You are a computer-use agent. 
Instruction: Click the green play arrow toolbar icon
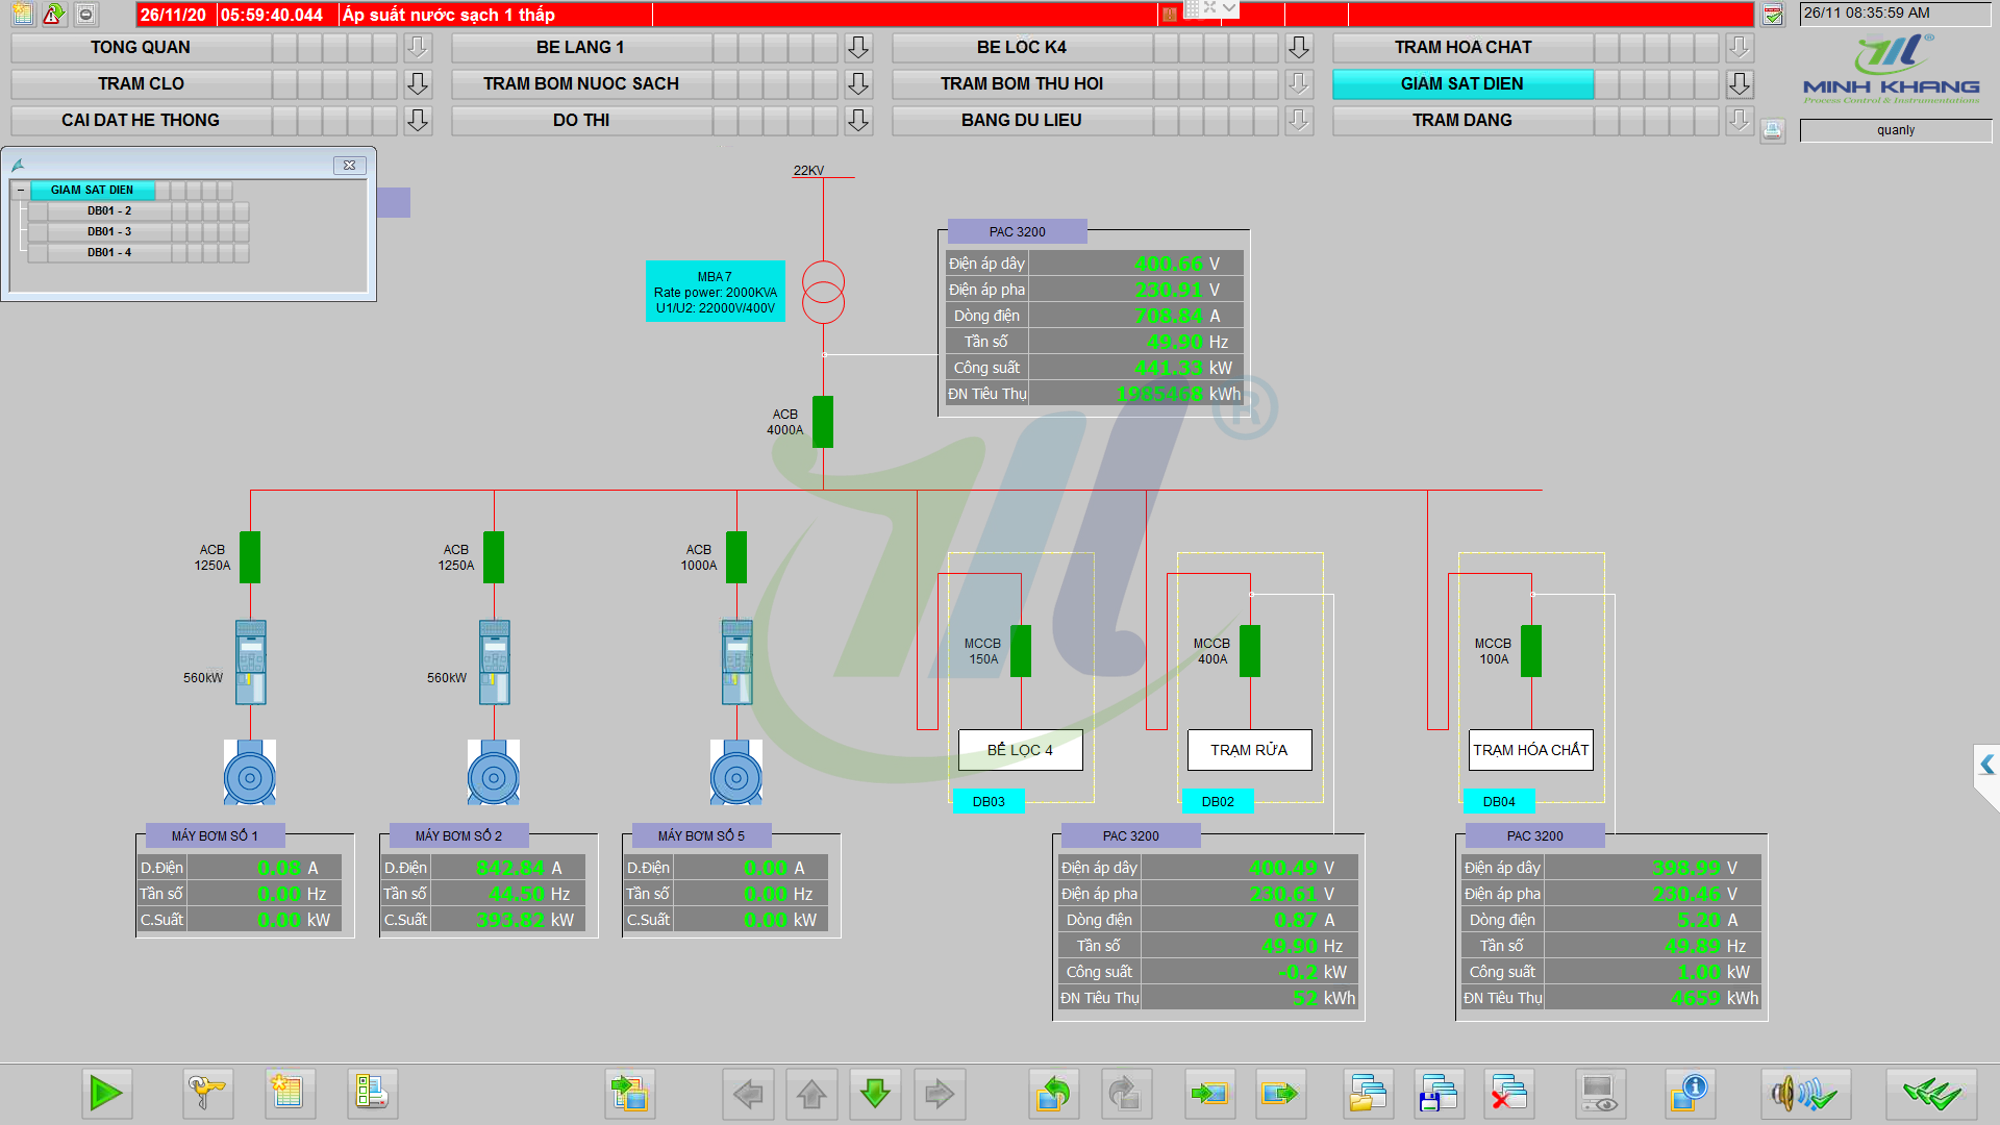click(105, 1093)
